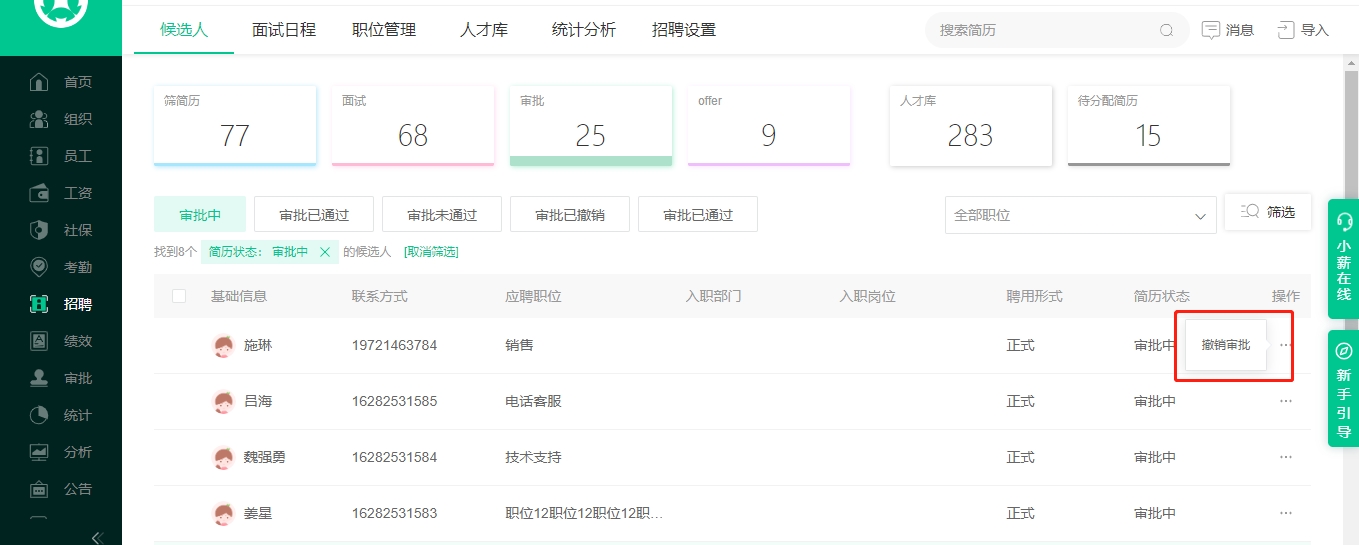The width and height of the screenshot is (1359, 545).
Task: Select 撤销审批 from the popup menu
Action: [x=1225, y=345]
